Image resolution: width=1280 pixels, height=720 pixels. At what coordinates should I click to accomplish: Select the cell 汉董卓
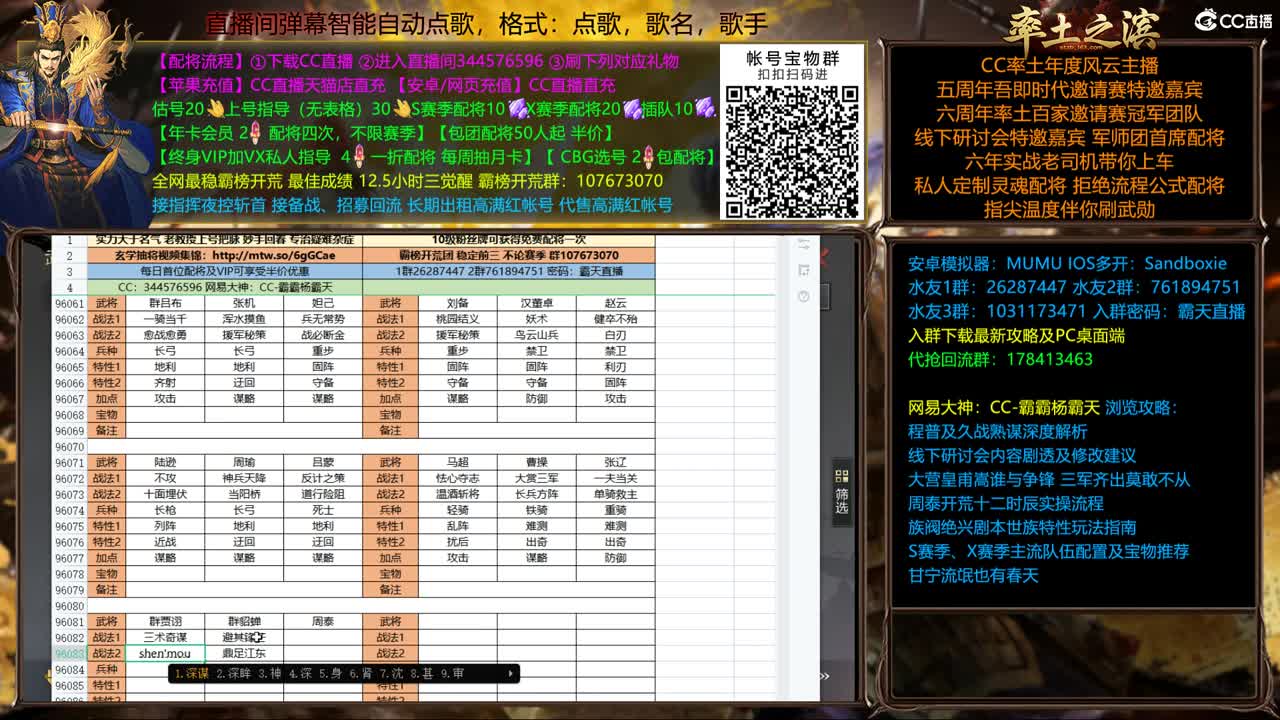tap(537, 303)
